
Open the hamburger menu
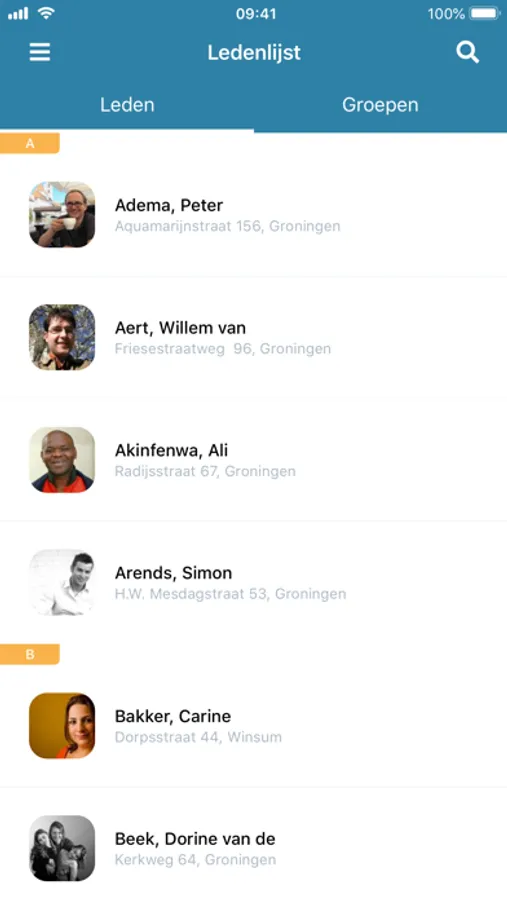pos(40,52)
